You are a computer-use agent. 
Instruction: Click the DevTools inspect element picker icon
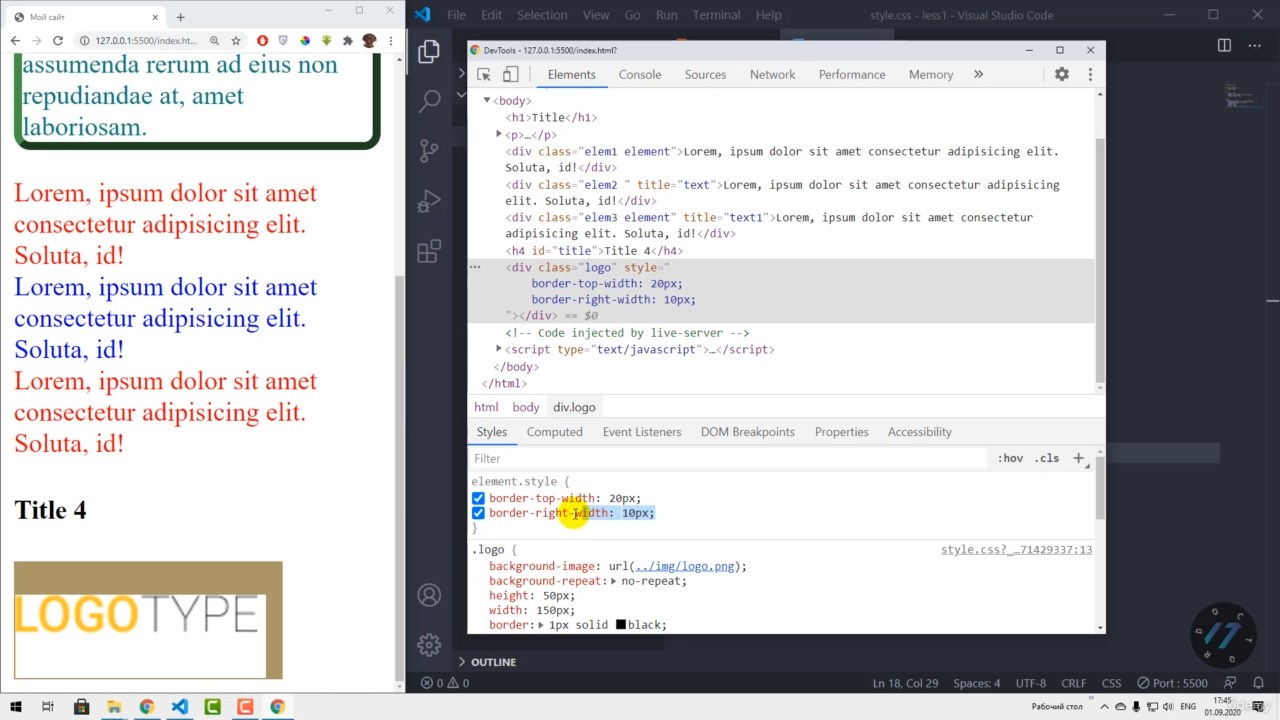click(484, 75)
